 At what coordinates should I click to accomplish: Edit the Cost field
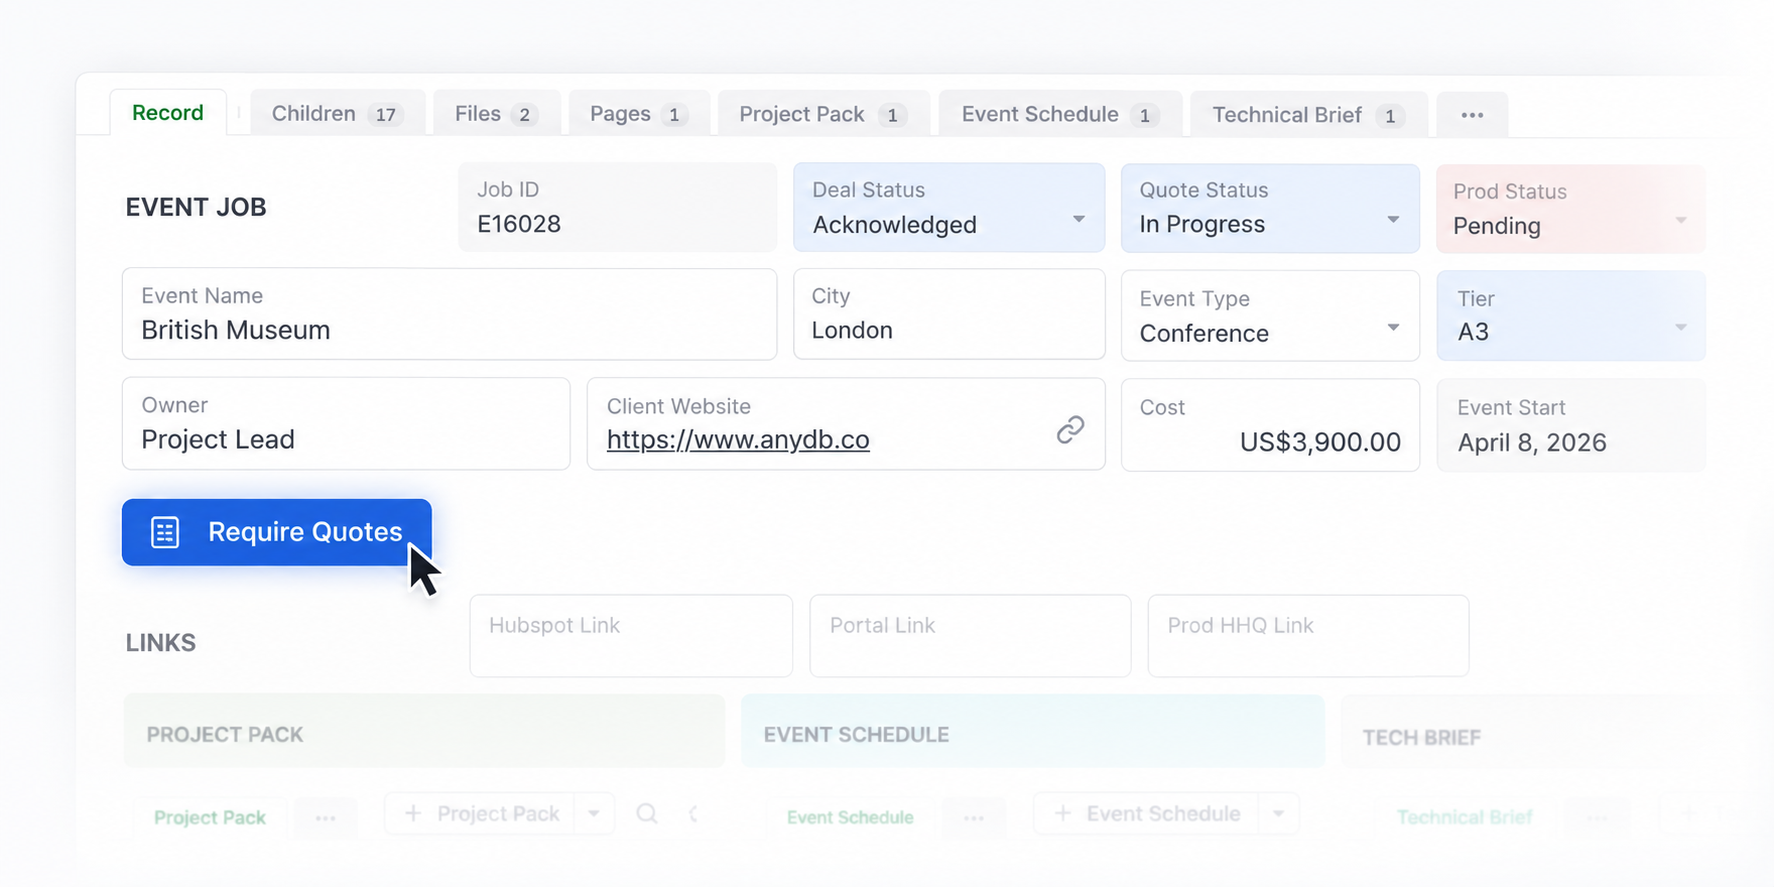click(x=1270, y=424)
